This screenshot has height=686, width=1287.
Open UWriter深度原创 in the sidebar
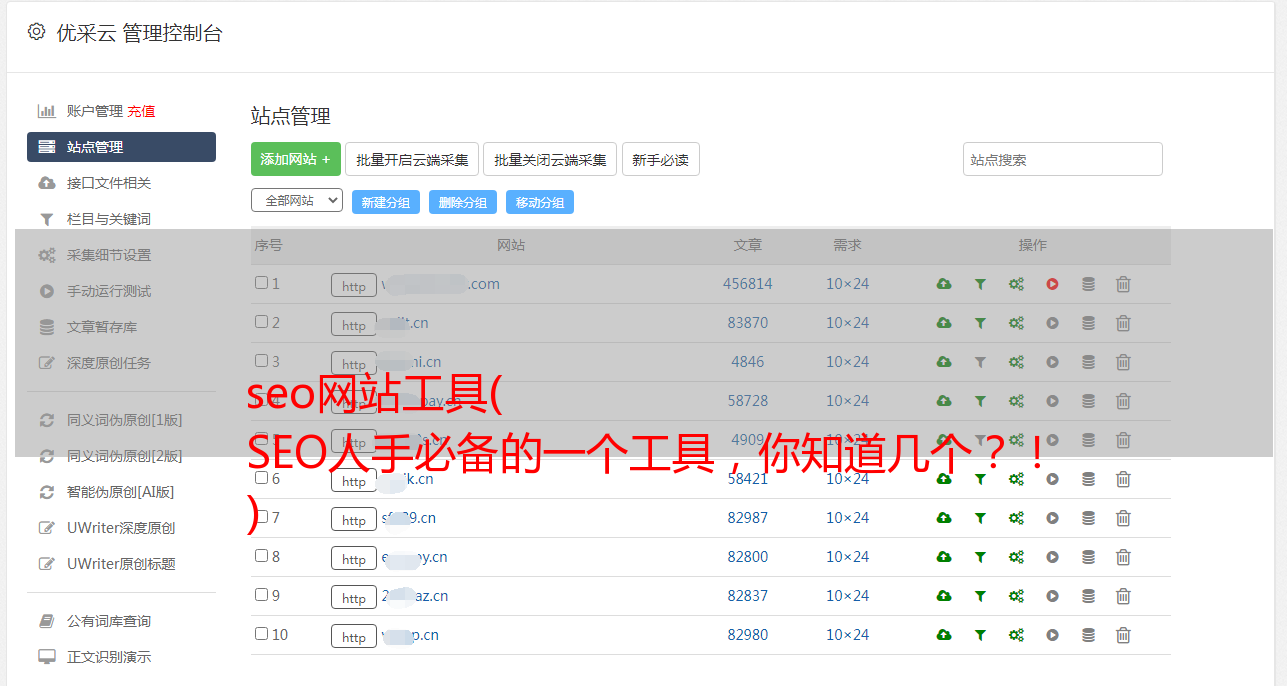tap(121, 528)
